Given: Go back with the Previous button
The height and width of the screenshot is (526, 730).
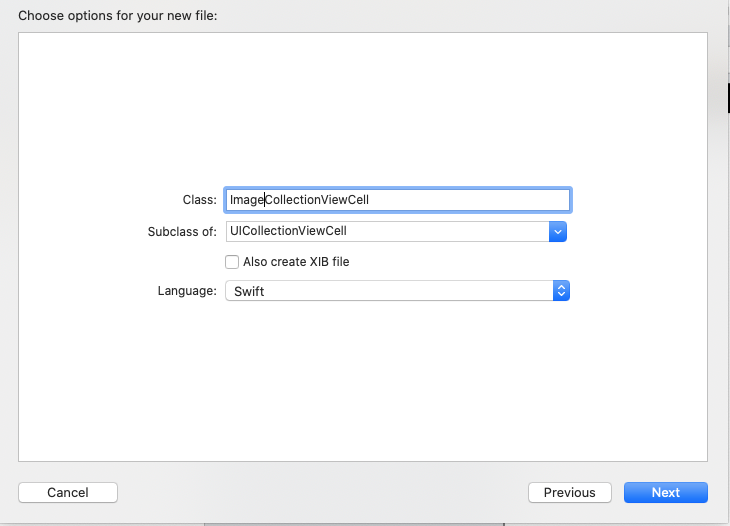Looking at the screenshot, I should point(569,492).
